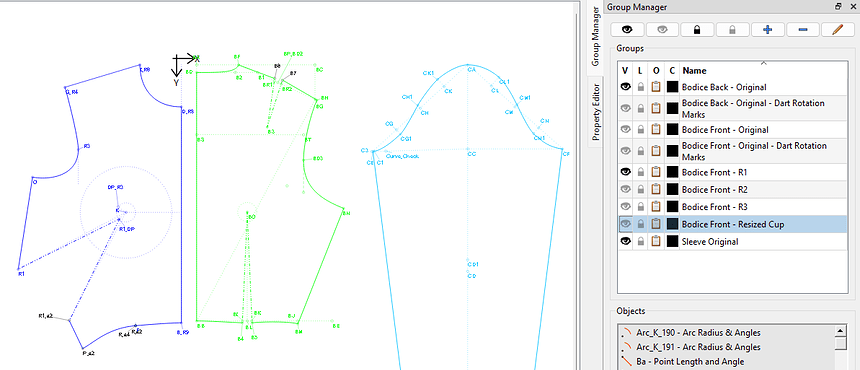This screenshot has width=860, height=370.
Task: Click the V visibility column header
Action: click(x=625, y=71)
